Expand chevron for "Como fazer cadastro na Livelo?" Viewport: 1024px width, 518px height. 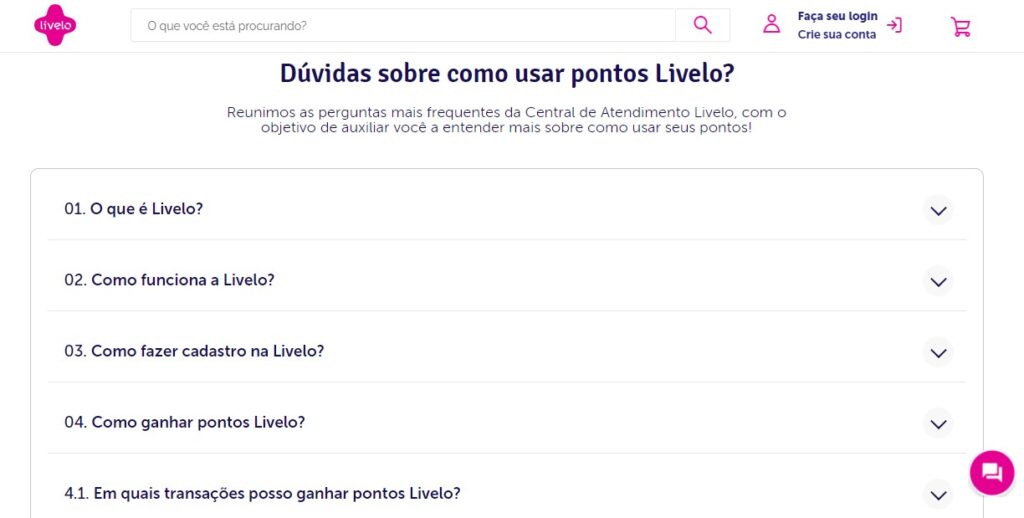pyautogui.click(x=937, y=352)
